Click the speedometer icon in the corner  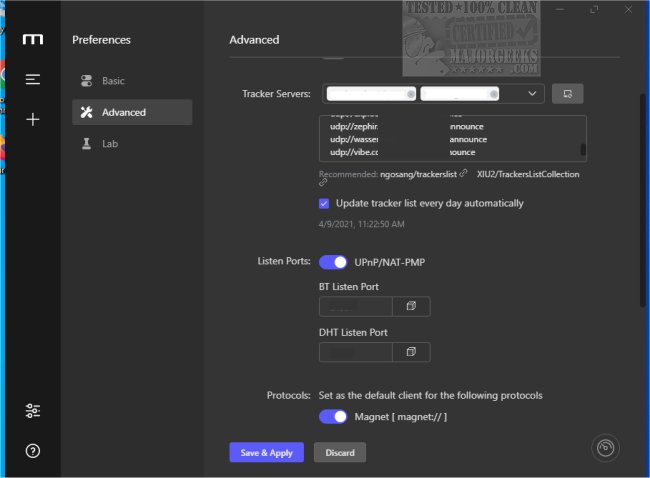point(606,447)
